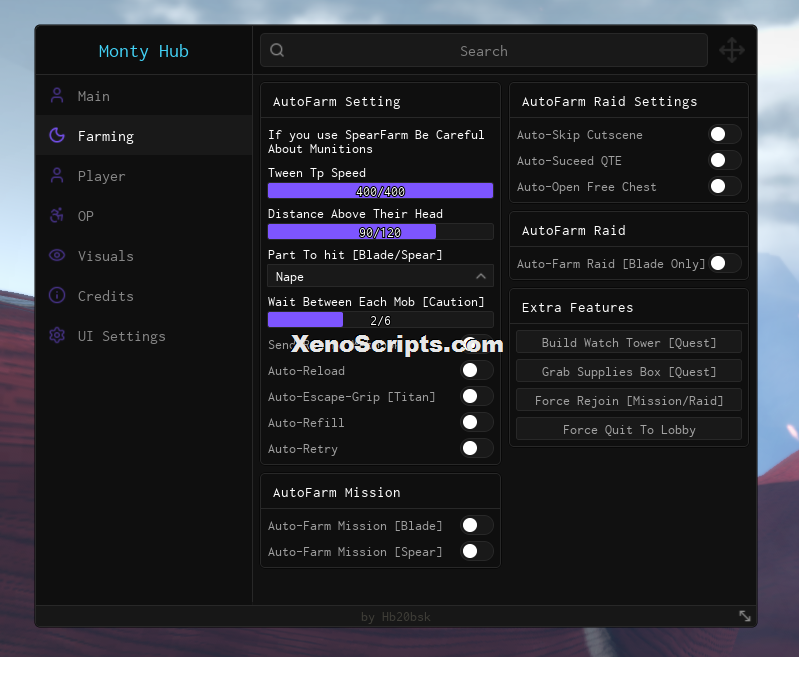The image size is (799, 687).
Task: Click the person icon beside Main
Action: 57,95
